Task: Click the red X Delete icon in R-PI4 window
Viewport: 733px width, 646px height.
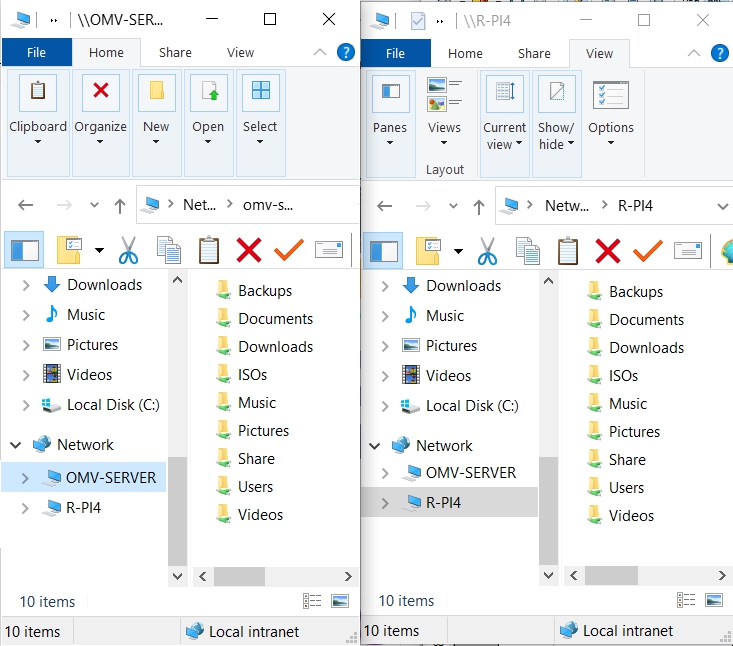Action: (607, 250)
